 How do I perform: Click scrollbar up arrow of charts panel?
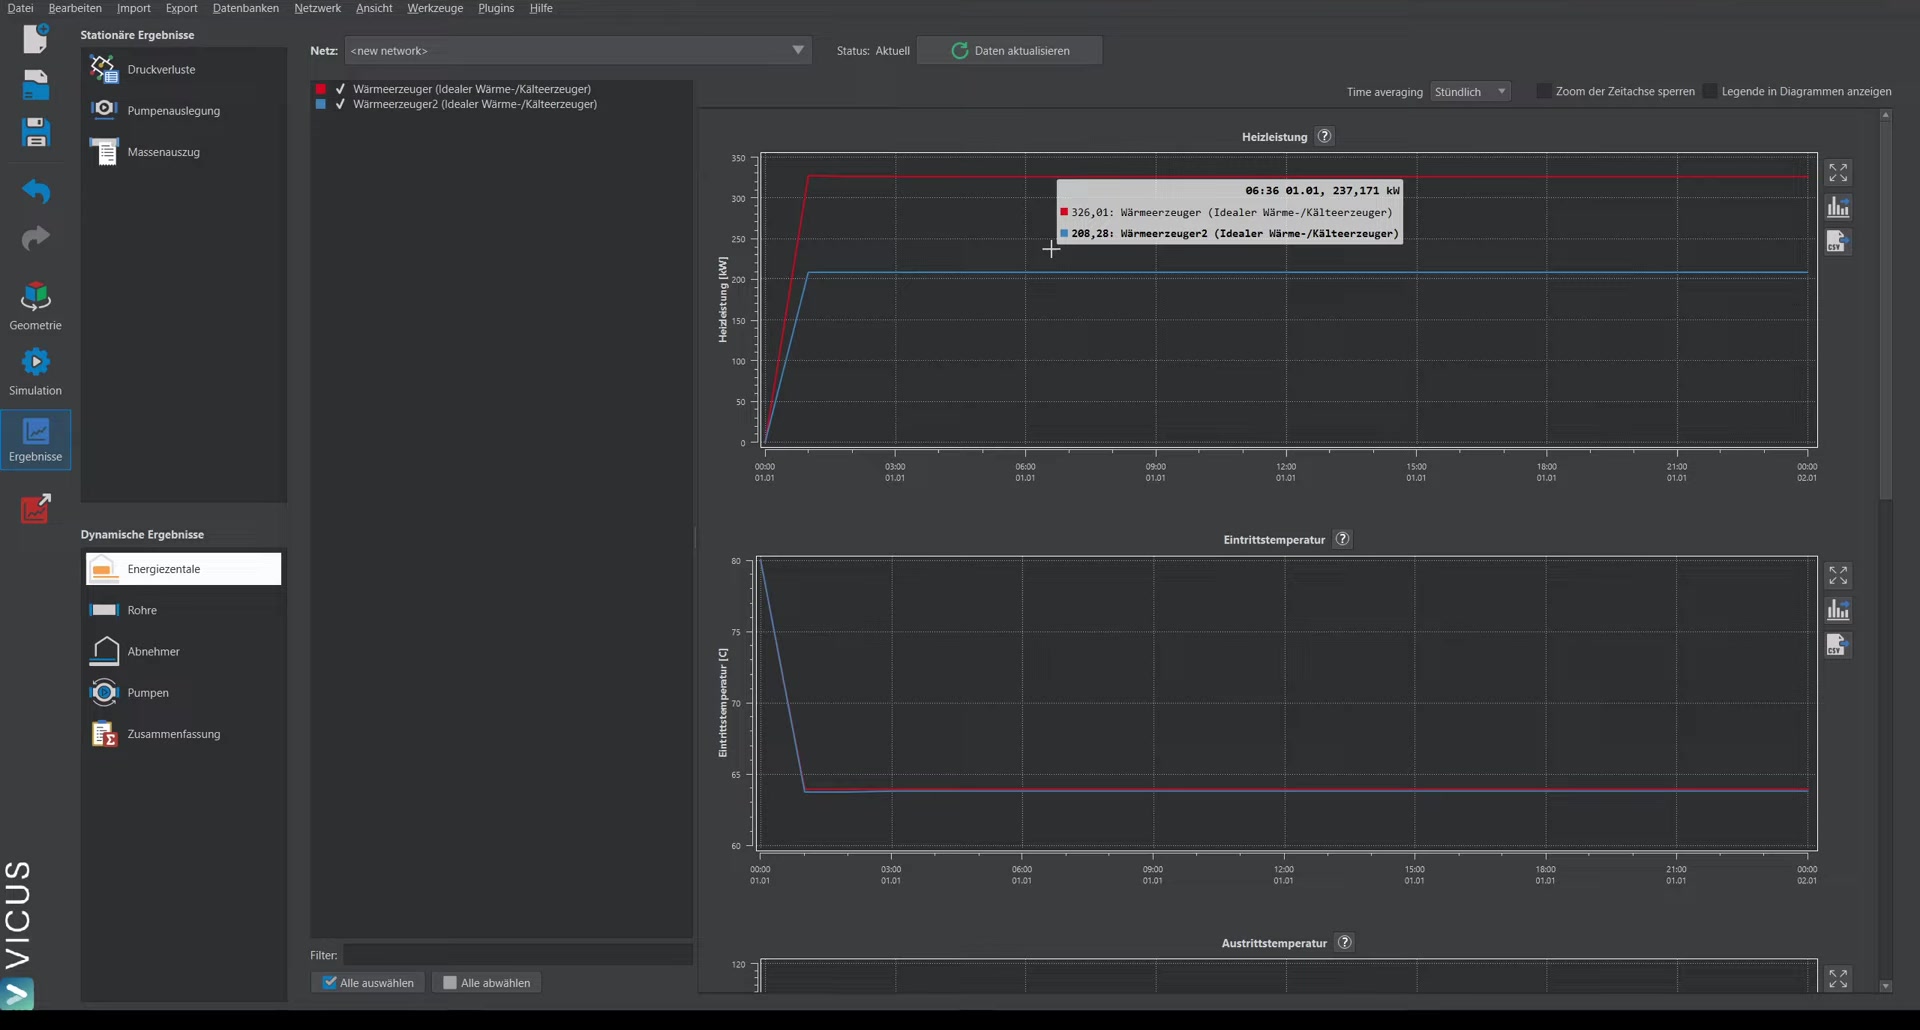1885,115
